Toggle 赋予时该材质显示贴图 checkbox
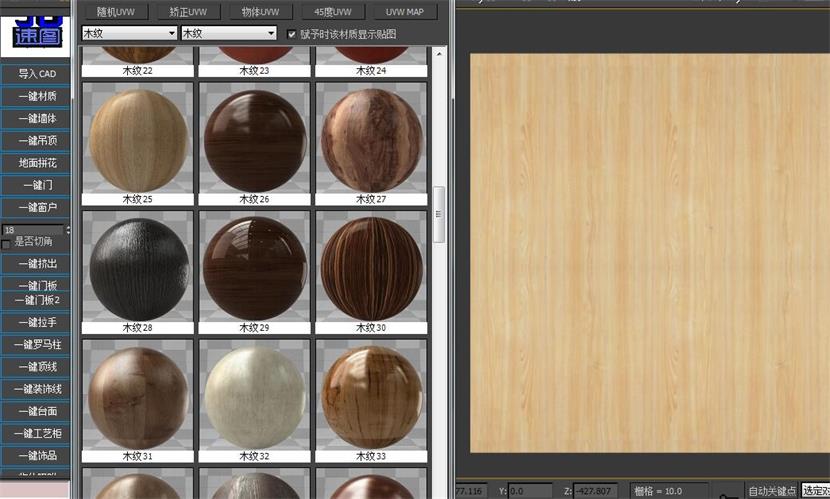This screenshot has height=499, width=830. pos(291,34)
